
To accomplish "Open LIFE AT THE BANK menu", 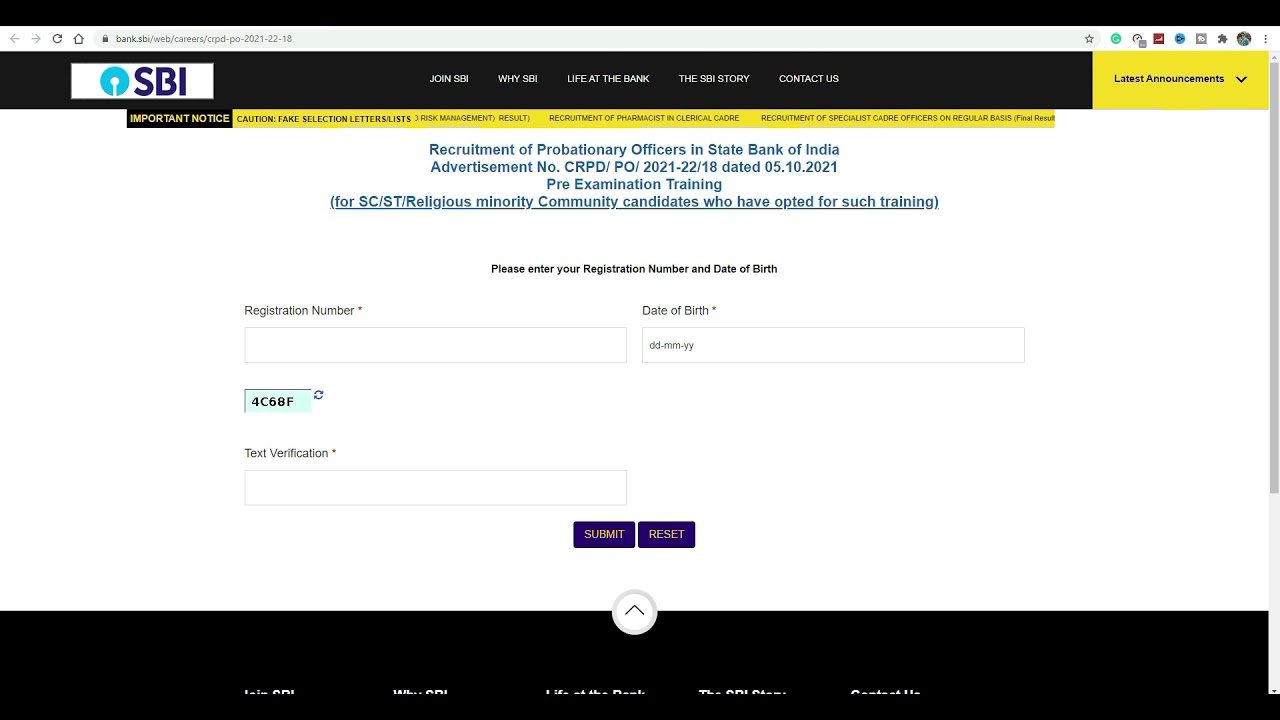I will tap(608, 79).
